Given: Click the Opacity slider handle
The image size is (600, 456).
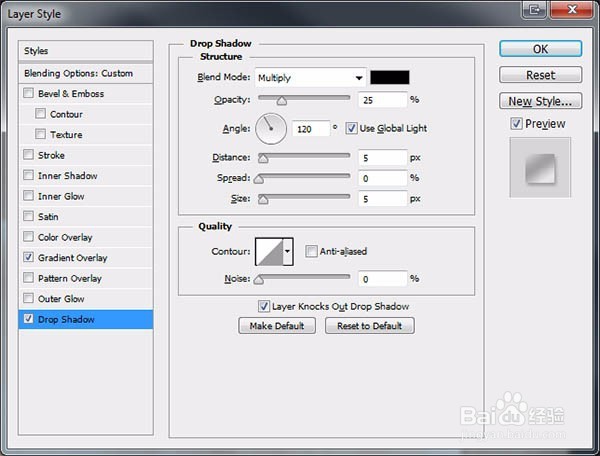Looking at the screenshot, I should pos(282,101).
